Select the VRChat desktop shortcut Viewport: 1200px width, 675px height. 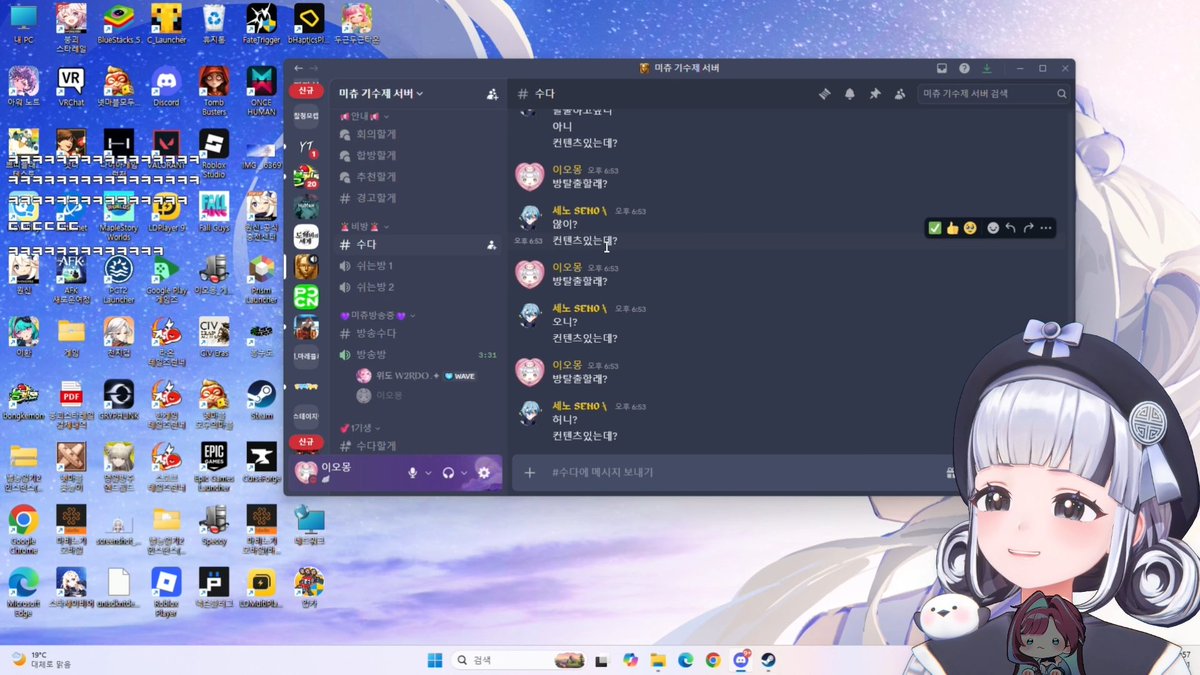[x=71, y=86]
